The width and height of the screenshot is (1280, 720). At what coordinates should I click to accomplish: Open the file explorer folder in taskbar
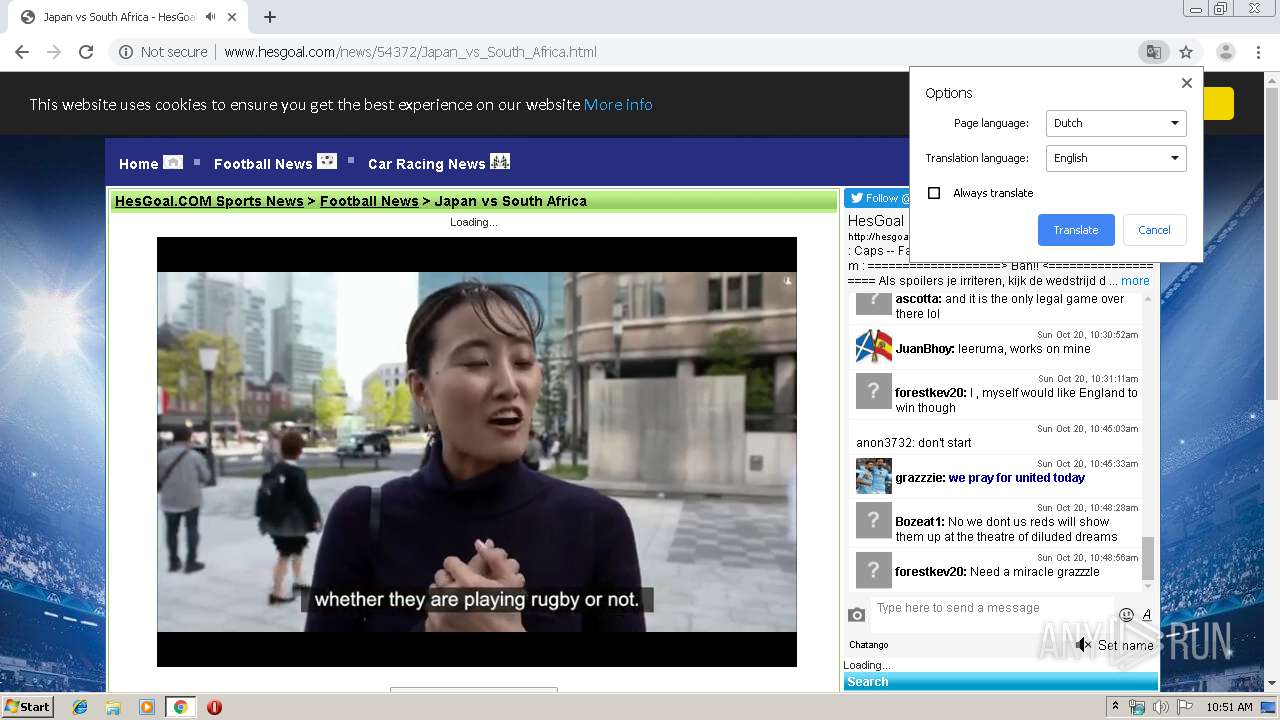pyautogui.click(x=113, y=707)
